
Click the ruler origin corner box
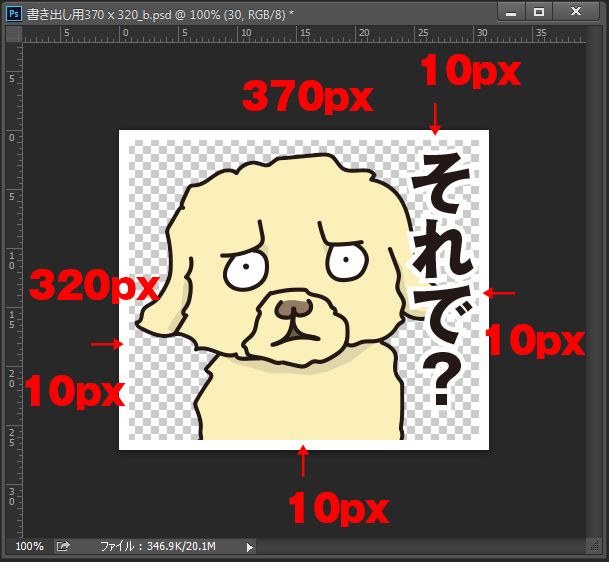pos(14,35)
